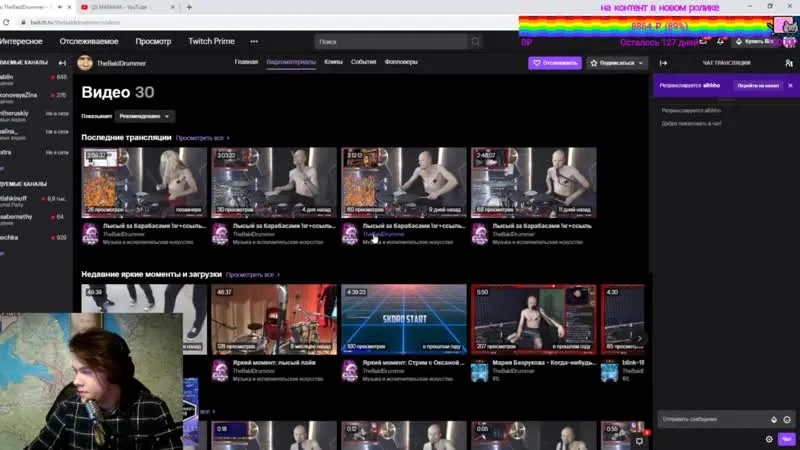The width and height of the screenshot is (800, 450).
Task: Collapse the left channels sidebar arrow
Action: [62, 63]
